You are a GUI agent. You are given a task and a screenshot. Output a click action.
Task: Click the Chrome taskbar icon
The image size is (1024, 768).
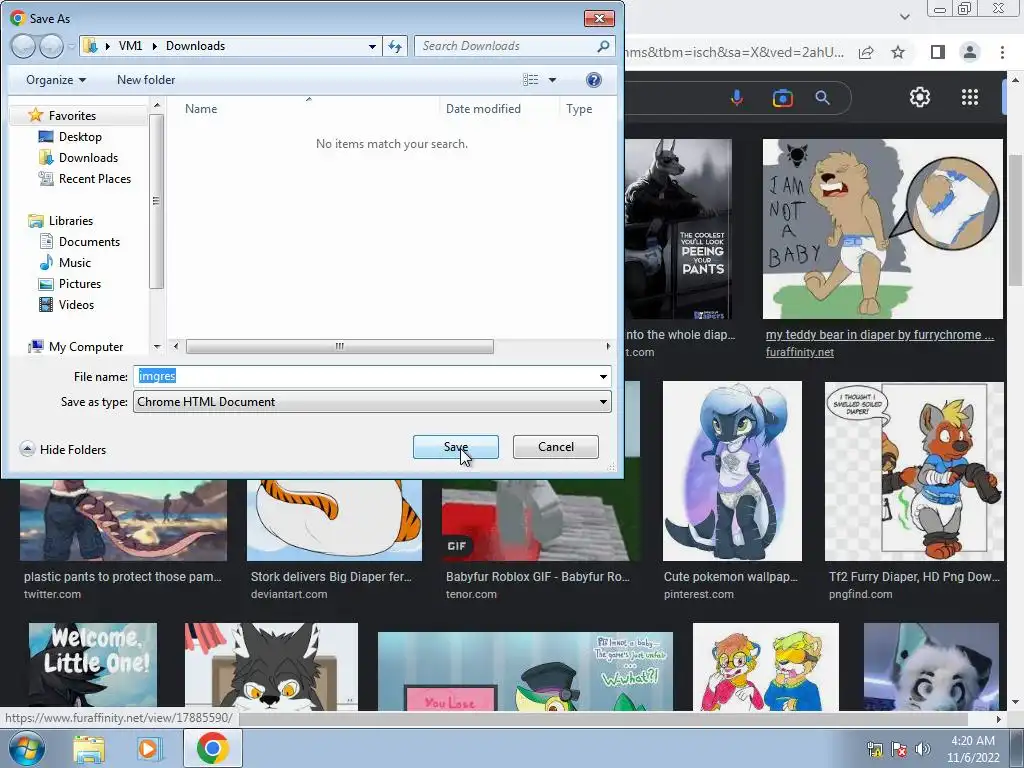click(212, 748)
